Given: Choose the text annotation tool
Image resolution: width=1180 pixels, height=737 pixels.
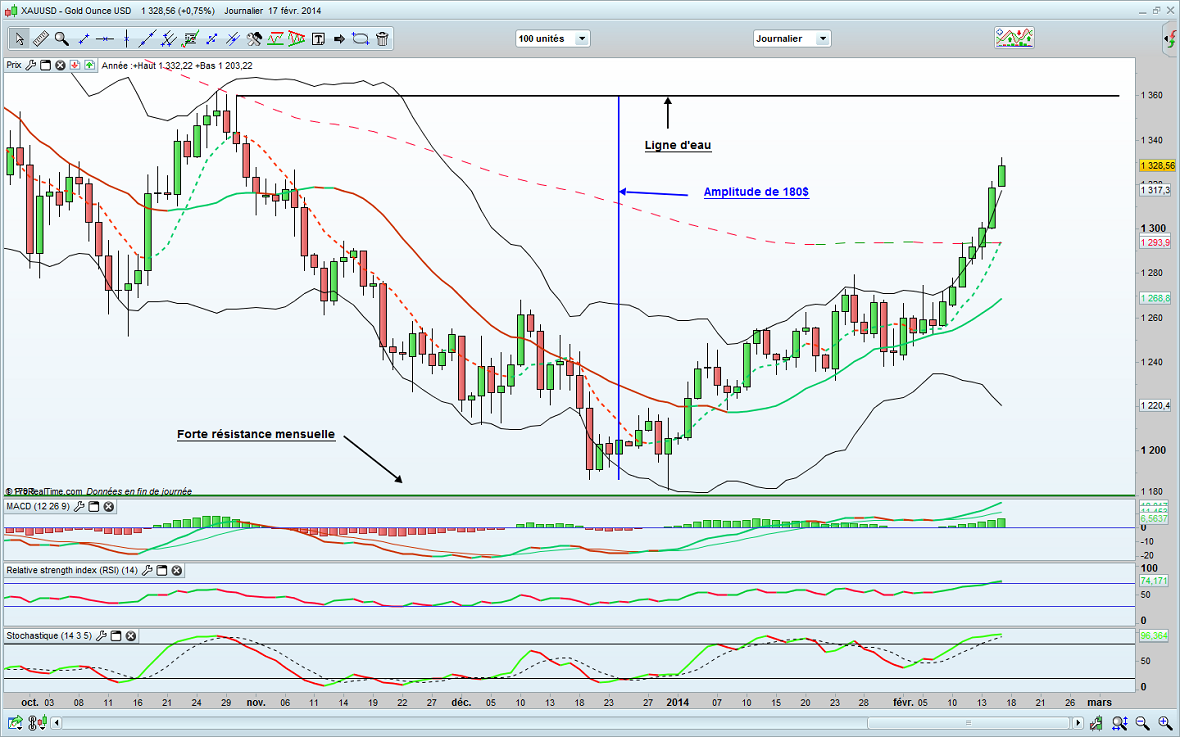Looking at the screenshot, I should coord(319,39).
